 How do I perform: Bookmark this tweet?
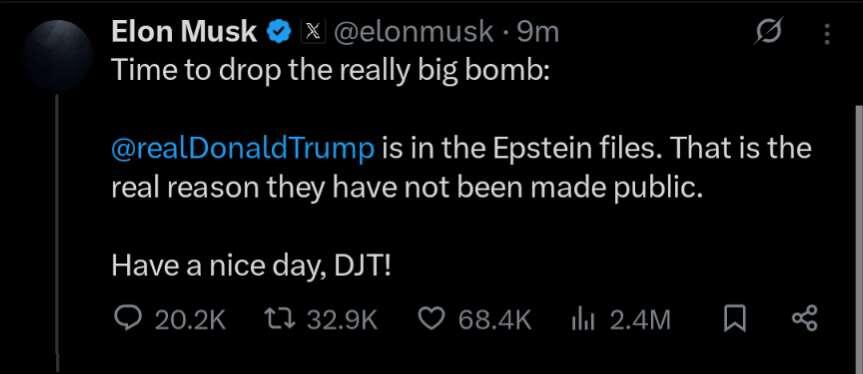pos(735,320)
